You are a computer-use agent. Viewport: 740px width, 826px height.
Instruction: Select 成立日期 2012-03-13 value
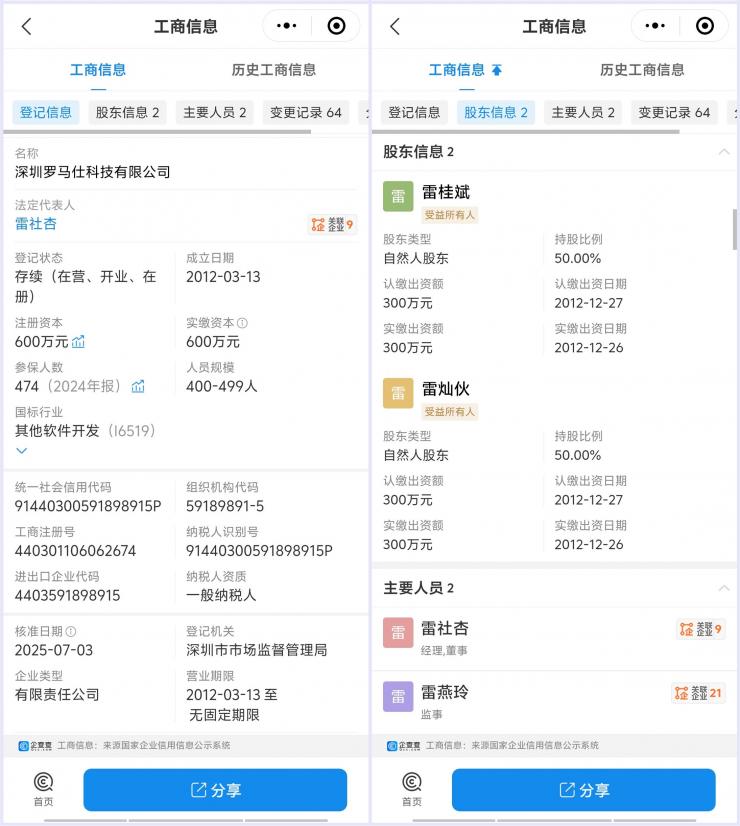click(x=223, y=277)
